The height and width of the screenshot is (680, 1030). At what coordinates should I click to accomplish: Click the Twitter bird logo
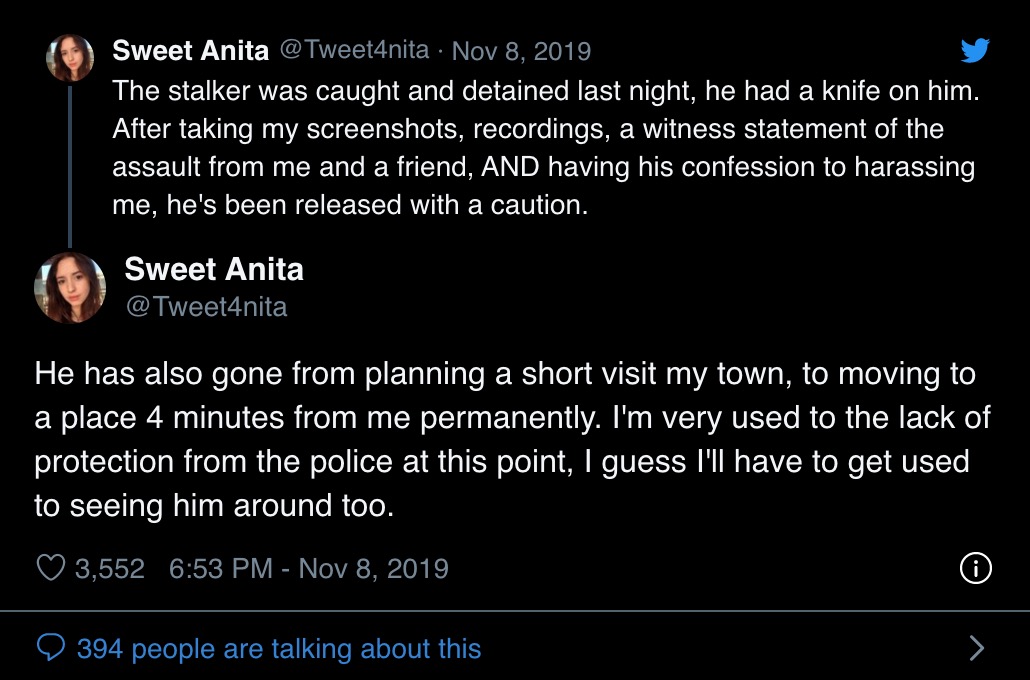coord(975,50)
